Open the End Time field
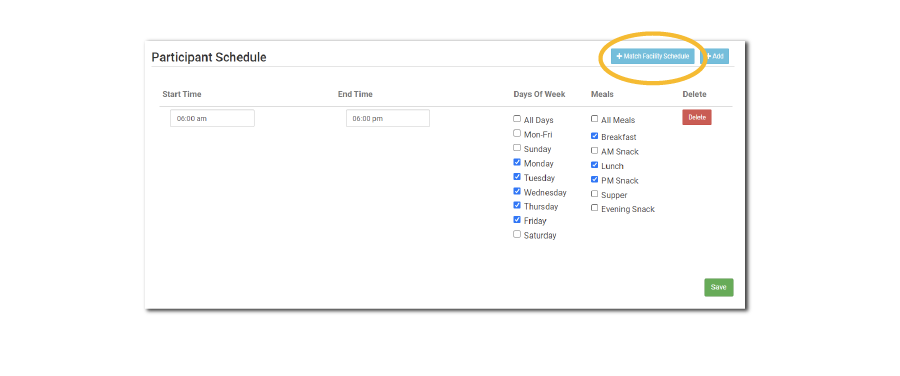 click(x=388, y=118)
